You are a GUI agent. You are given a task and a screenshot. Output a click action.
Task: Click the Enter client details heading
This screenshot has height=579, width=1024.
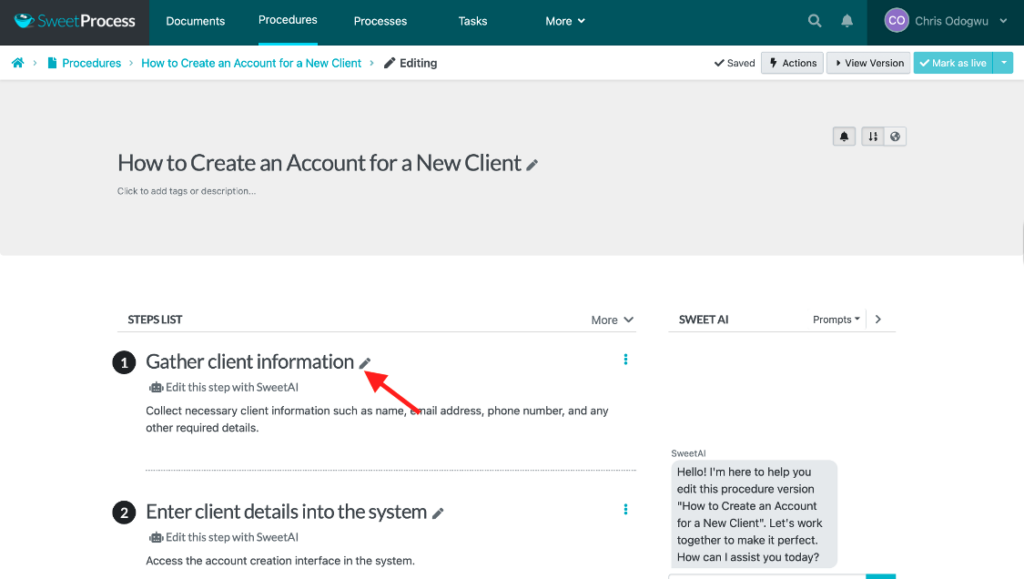tap(286, 512)
